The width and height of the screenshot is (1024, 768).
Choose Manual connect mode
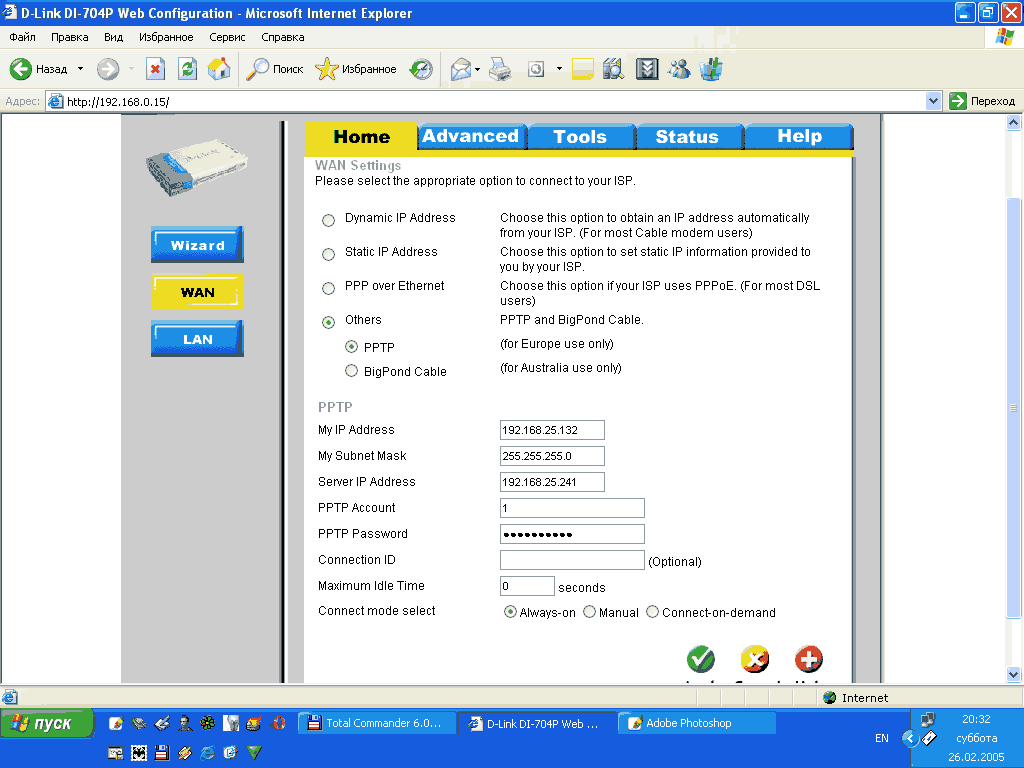(x=589, y=612)
